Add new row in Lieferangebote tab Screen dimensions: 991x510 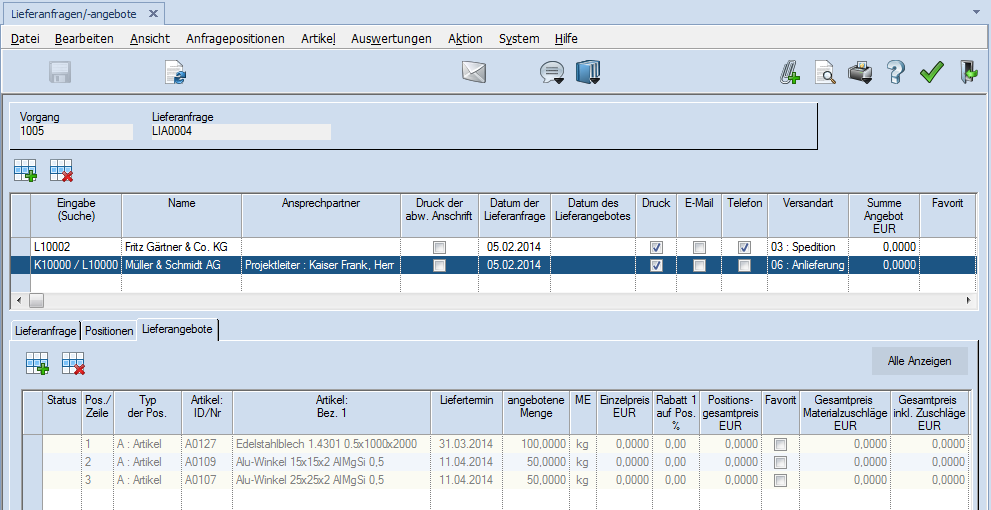click(x=38, y=364)
